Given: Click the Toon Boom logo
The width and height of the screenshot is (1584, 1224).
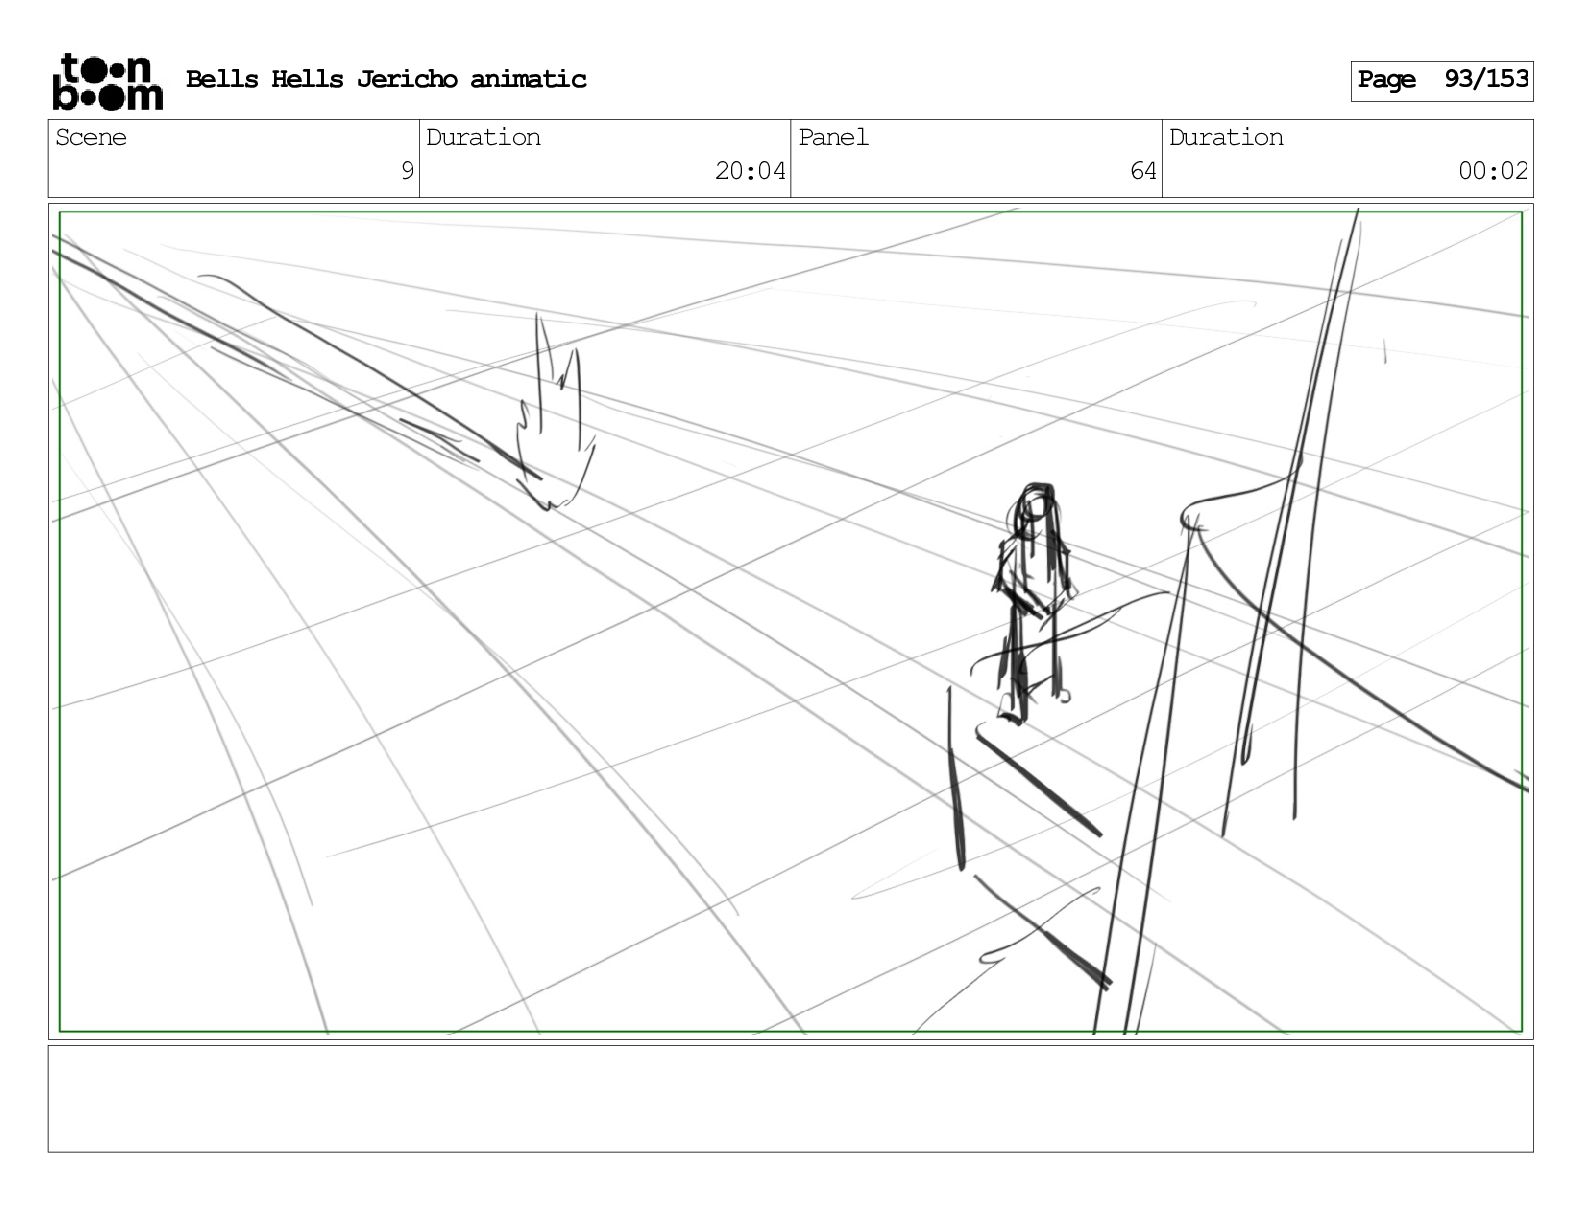Looking at the screenshot, I should click(107, 81).
